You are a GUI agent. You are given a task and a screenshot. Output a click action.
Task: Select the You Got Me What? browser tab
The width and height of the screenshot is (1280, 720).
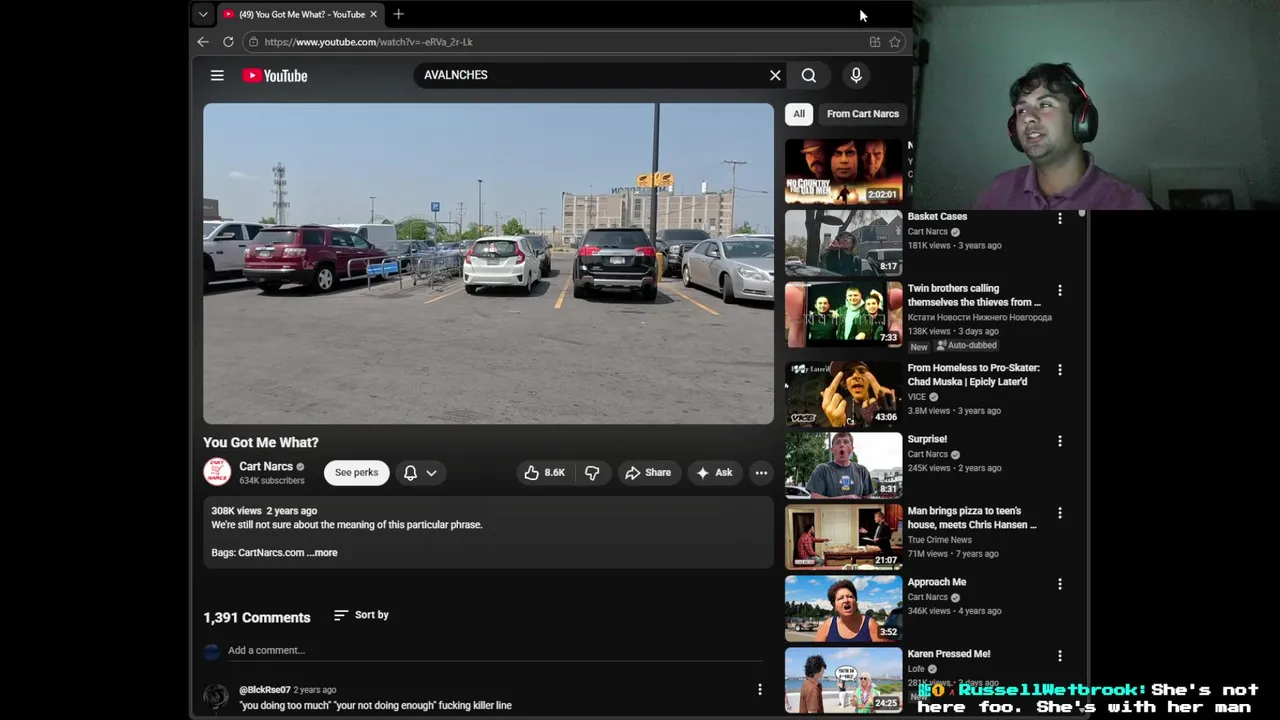[x=300, y=14]
